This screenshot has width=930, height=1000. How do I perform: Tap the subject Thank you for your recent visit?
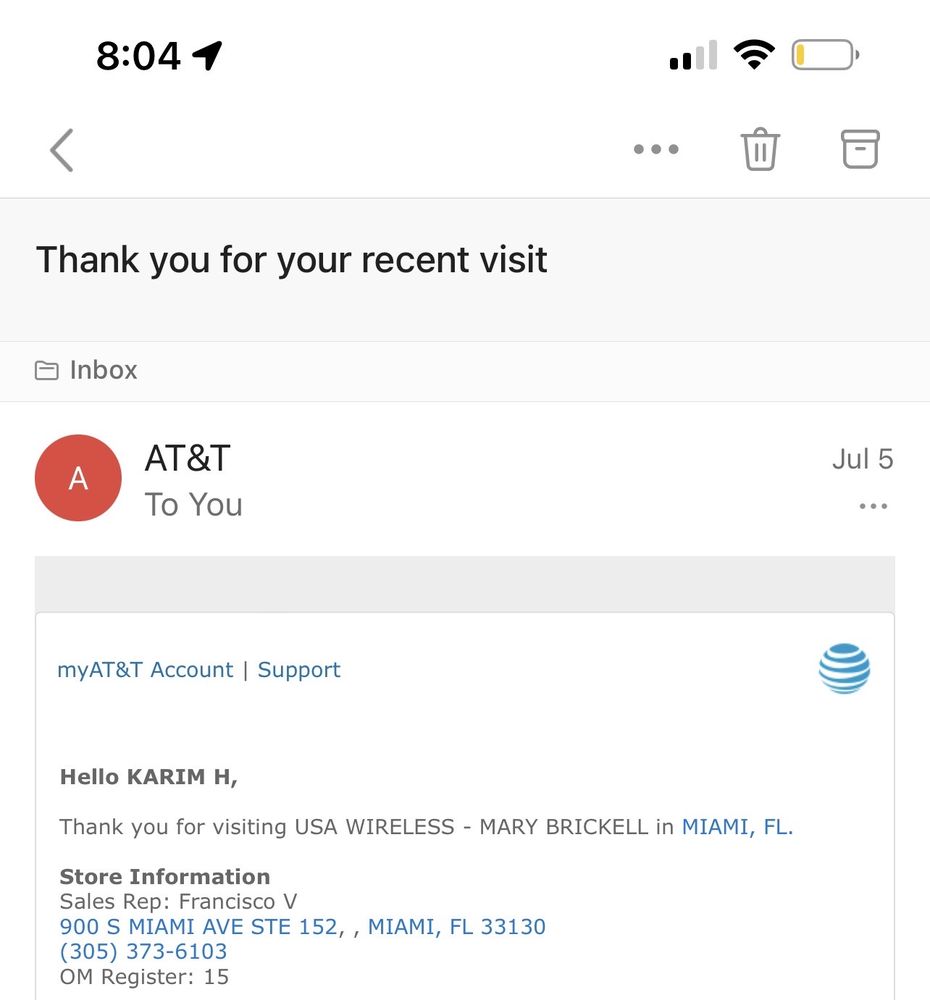click(x=292, y=260)
